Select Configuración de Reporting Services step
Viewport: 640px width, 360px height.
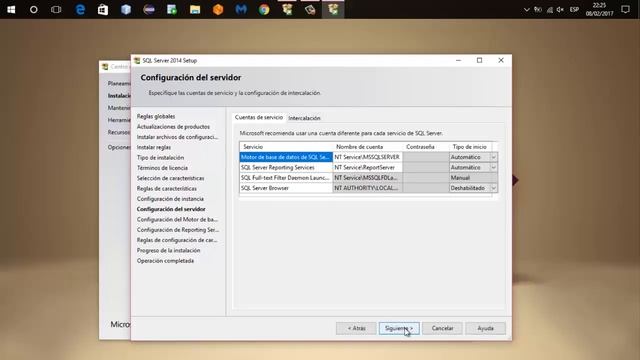tap(178, 230)
